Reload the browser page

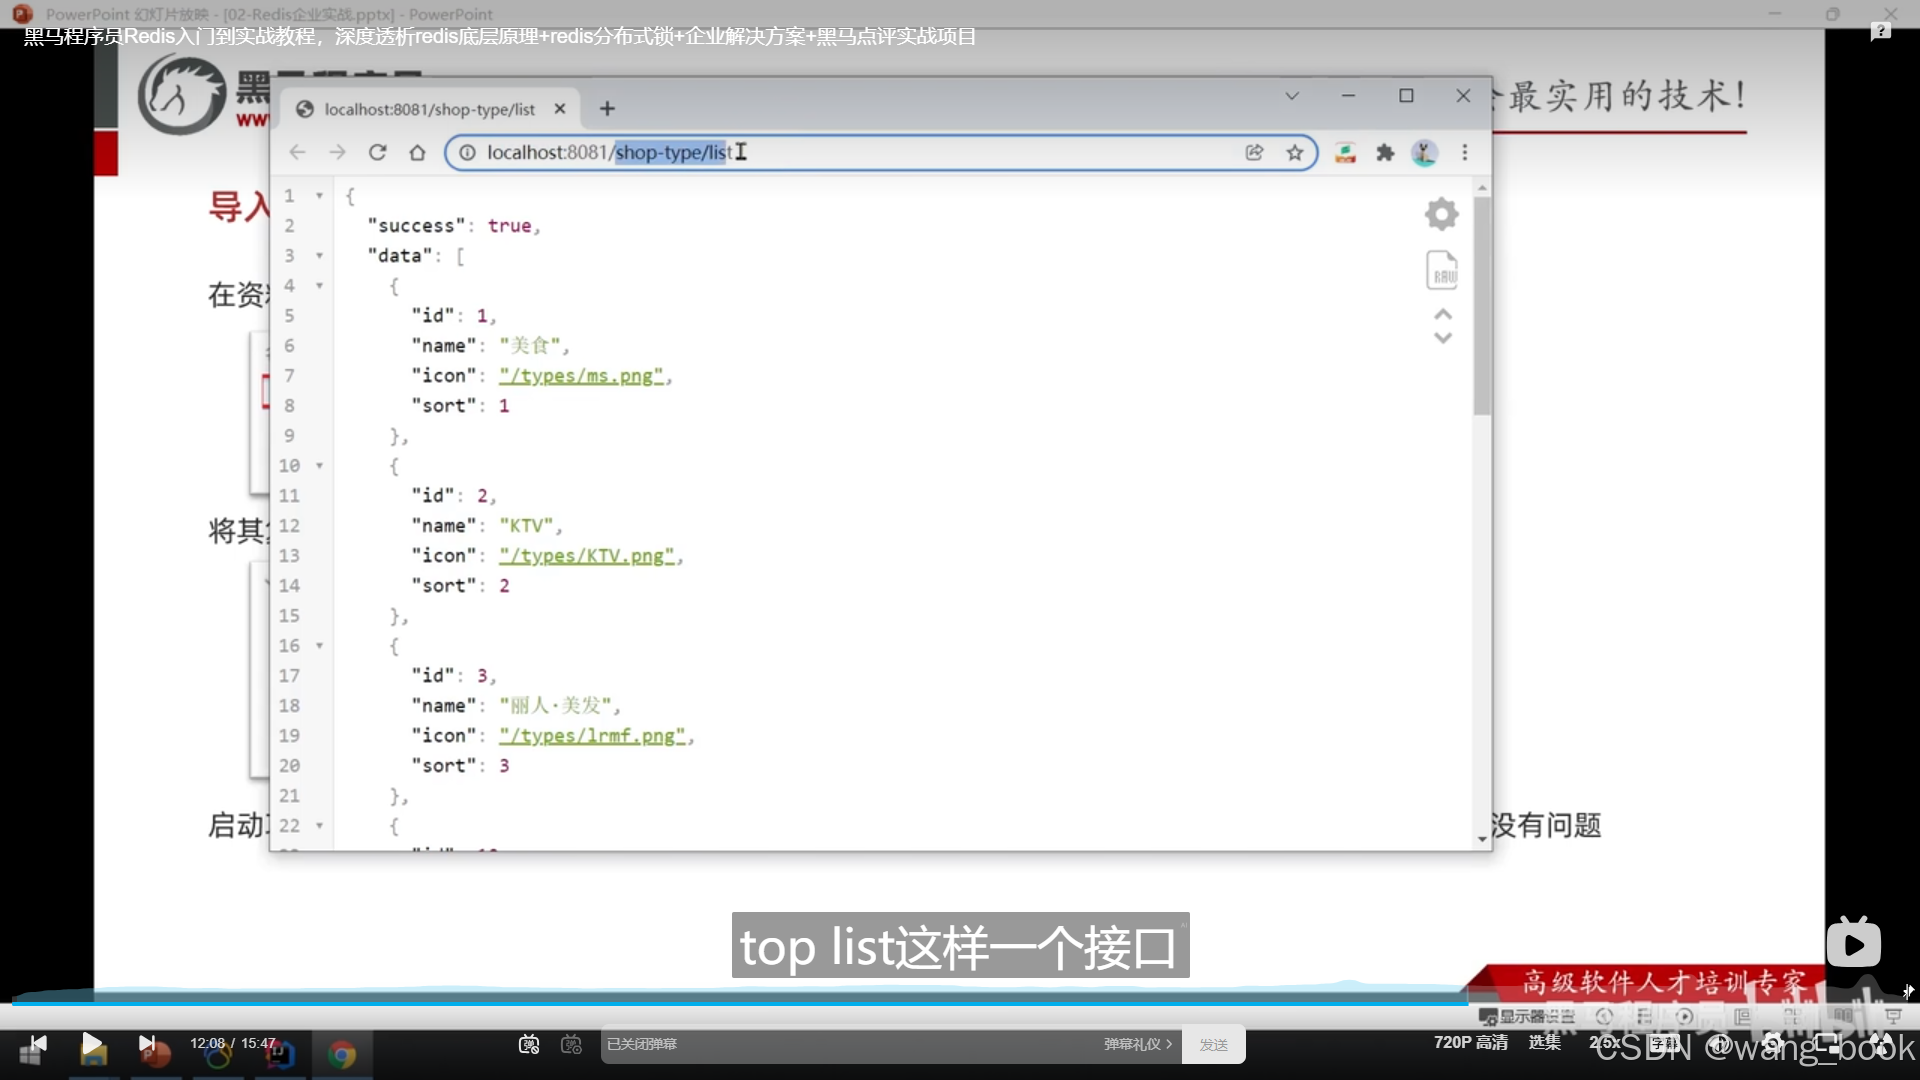(x=377, y=152)
